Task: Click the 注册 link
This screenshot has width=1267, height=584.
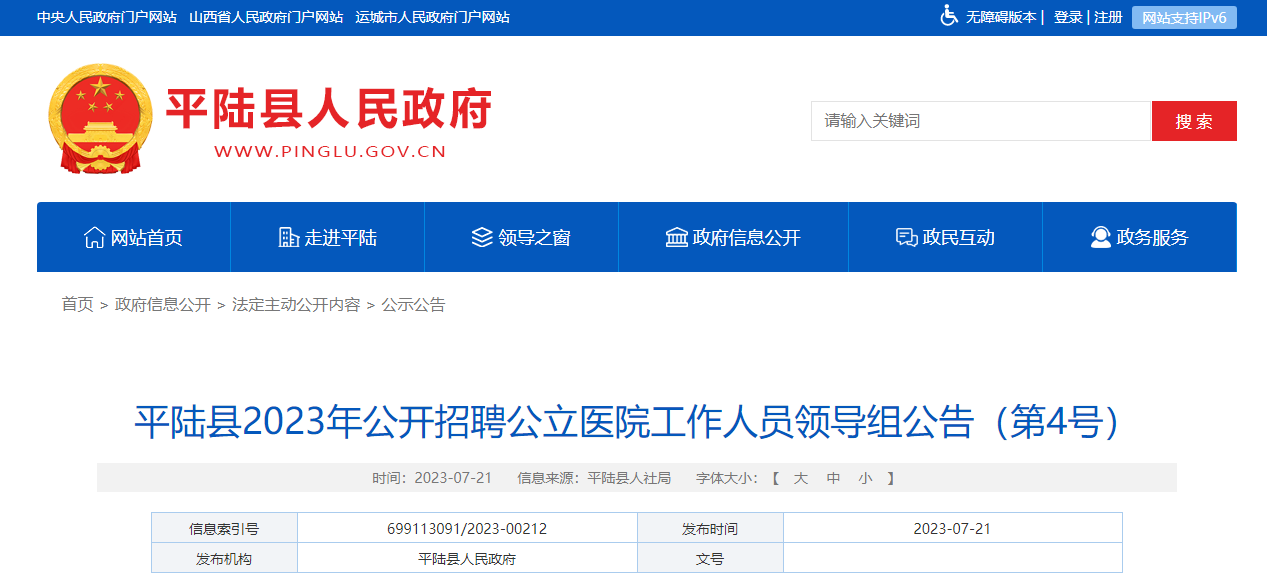Action: click(x=1108, y=17)
